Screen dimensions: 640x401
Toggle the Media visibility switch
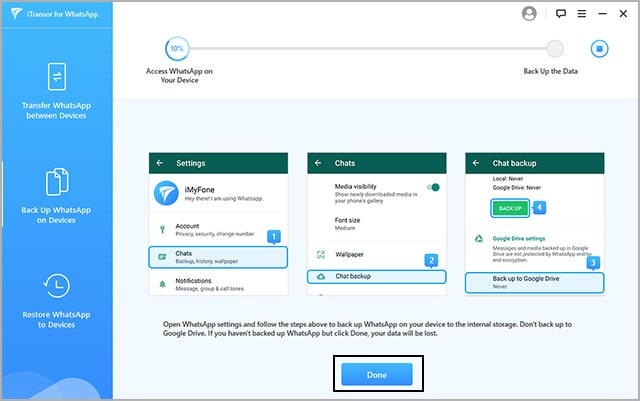pyautogui.click(x=433, y=187)
